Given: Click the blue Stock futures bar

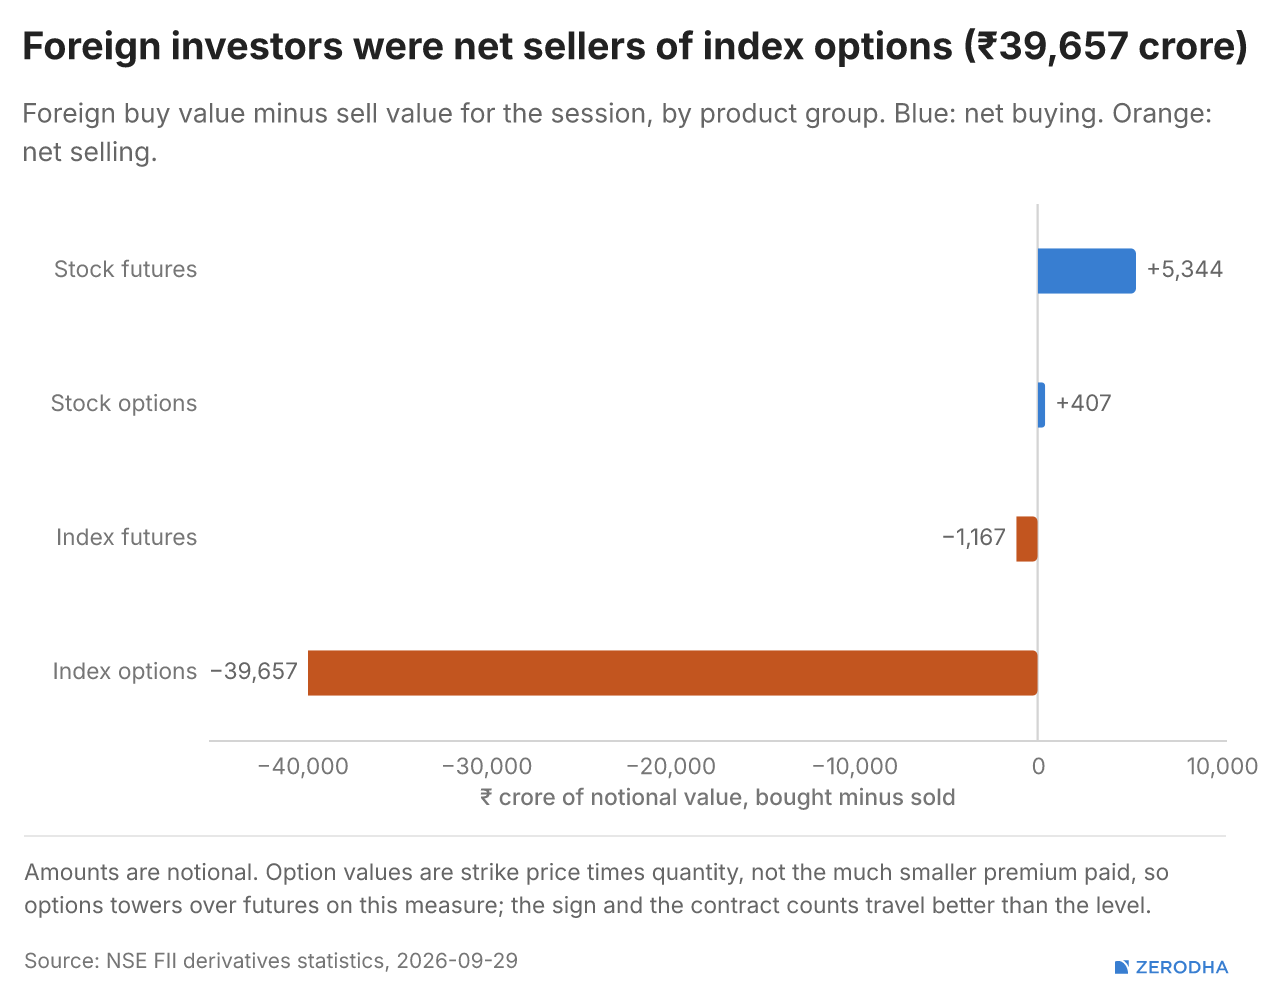Looking at the screenshot, I should point(1087,271).
